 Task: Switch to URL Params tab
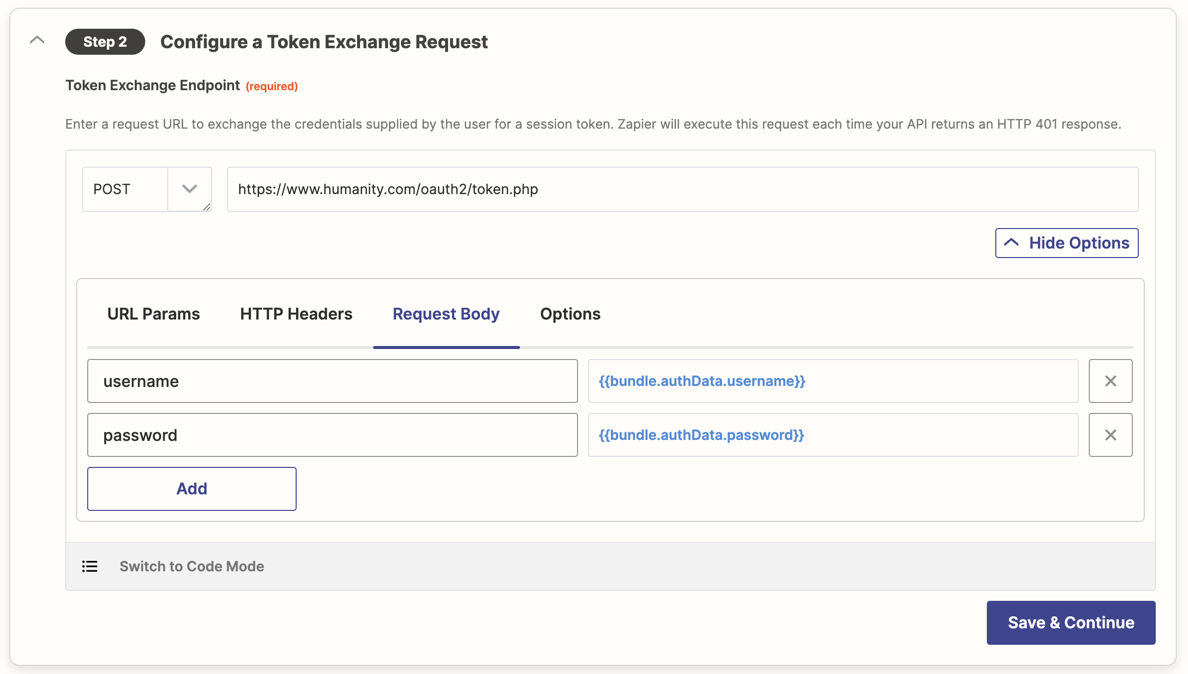click(153, 314)
